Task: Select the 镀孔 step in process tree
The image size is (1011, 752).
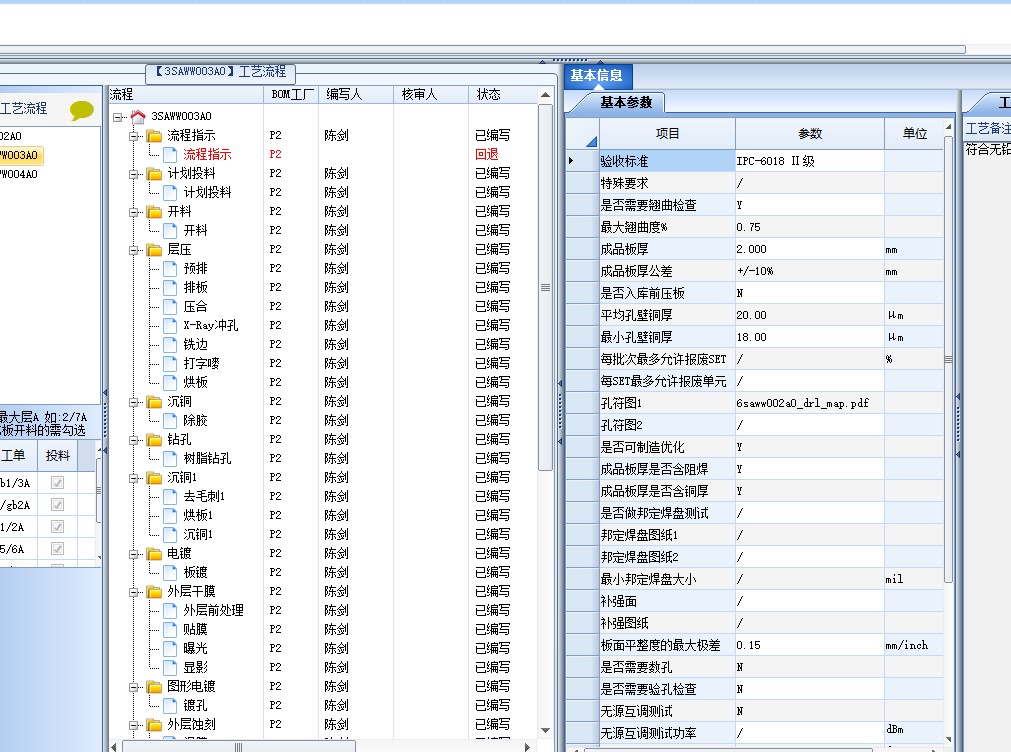Action: (195, 706)
